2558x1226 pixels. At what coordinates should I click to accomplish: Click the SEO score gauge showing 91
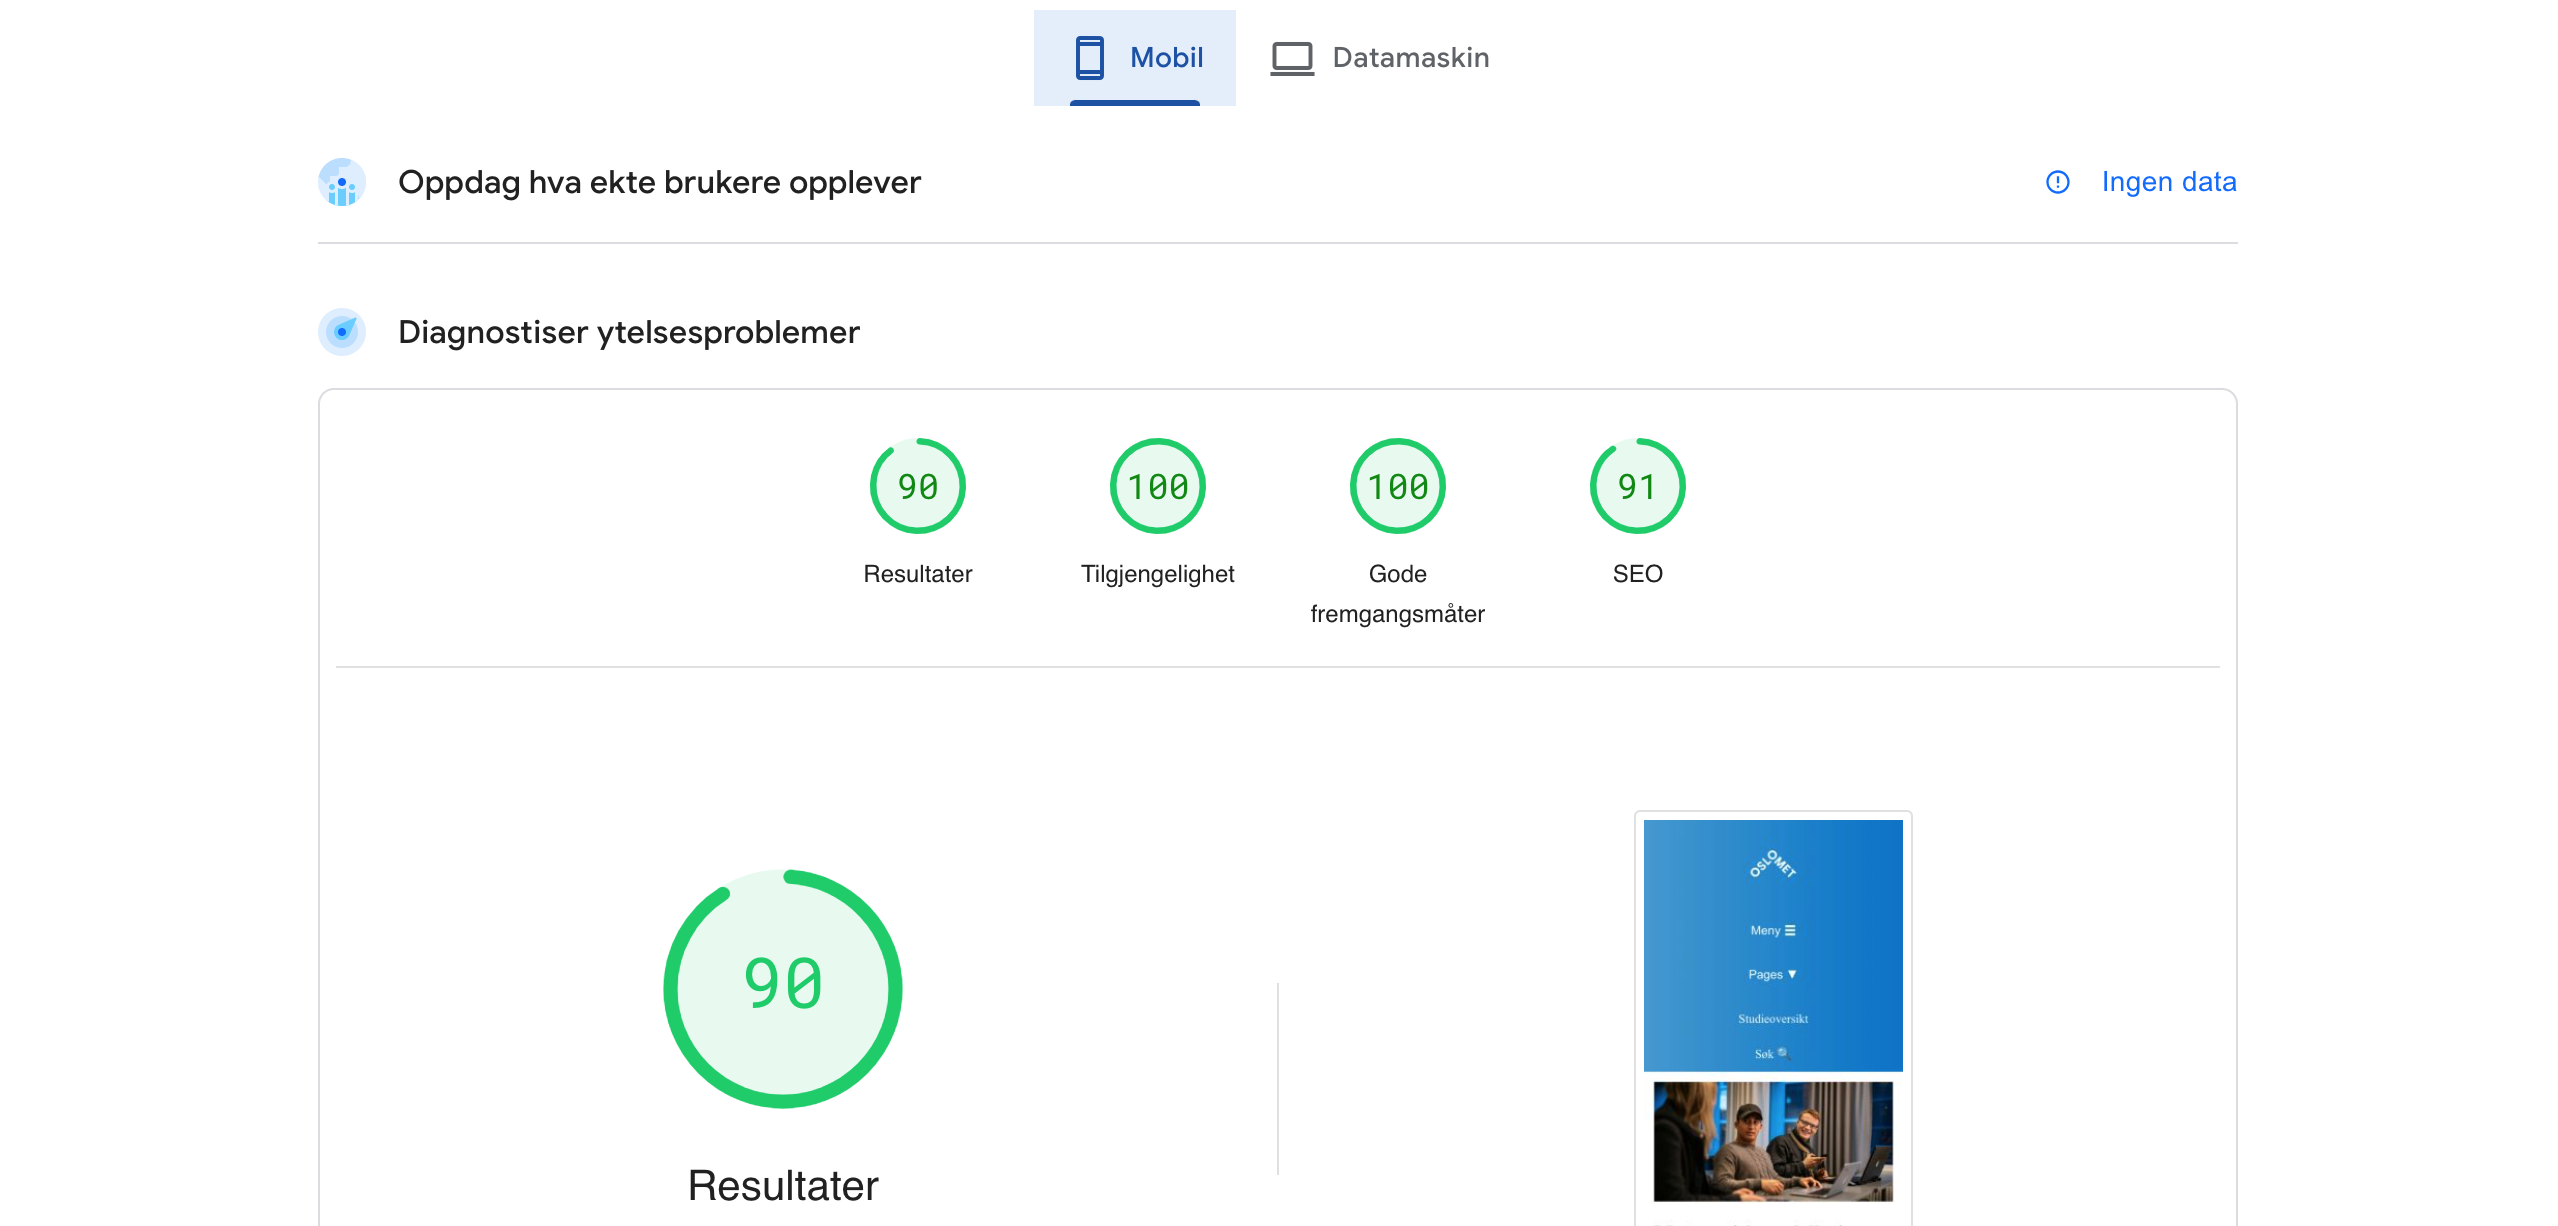(1637, 487)
